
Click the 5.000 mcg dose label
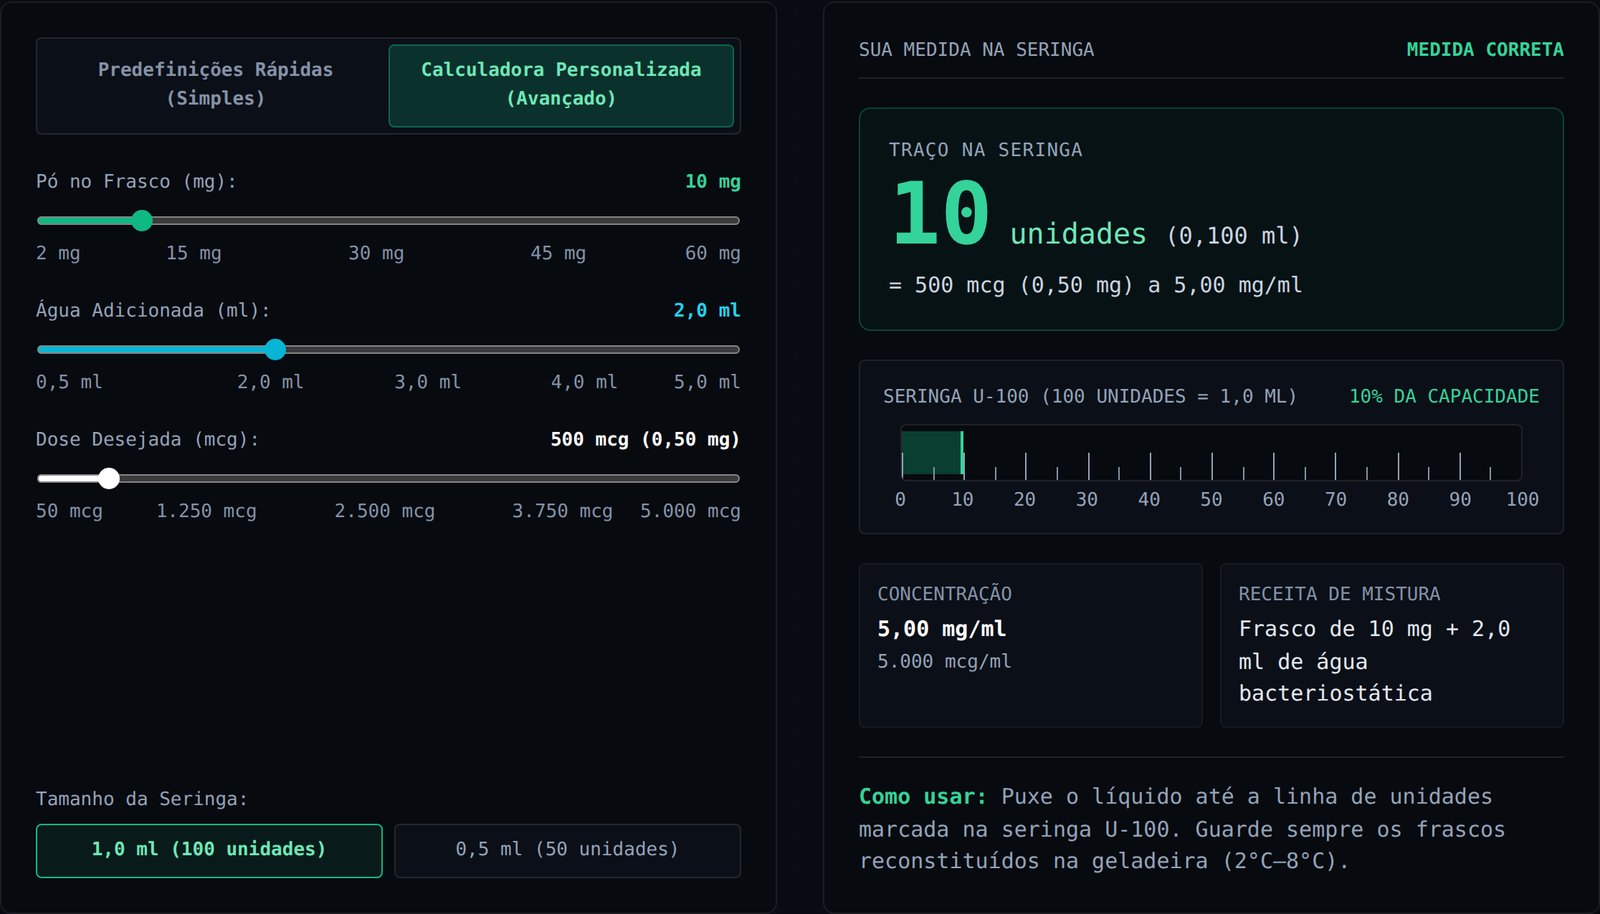pyautogui.click(x=690, y=511)
